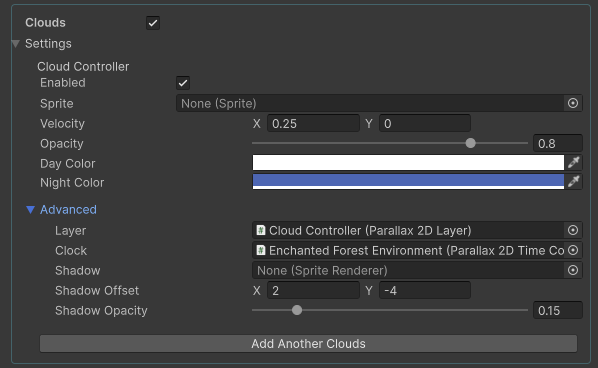Click the Day Color label
This screenshot has width=598, height=368.
coord(68,164)
